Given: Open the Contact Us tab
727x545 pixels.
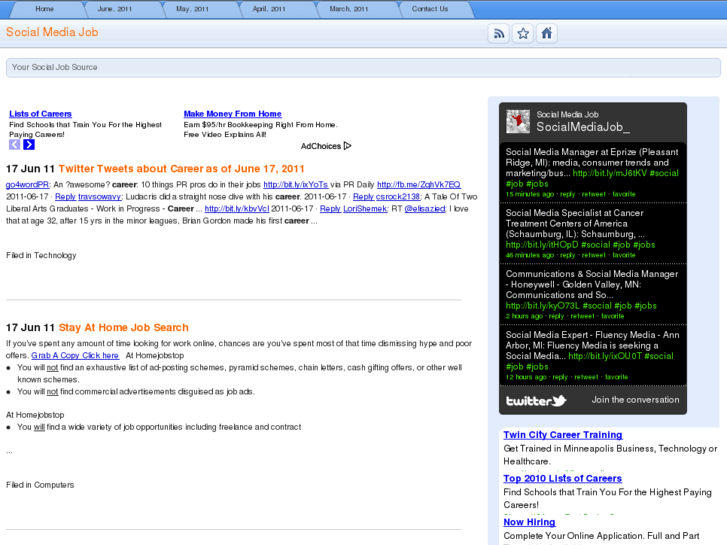Looking at the screenshot, I should [x=430, y=9].
